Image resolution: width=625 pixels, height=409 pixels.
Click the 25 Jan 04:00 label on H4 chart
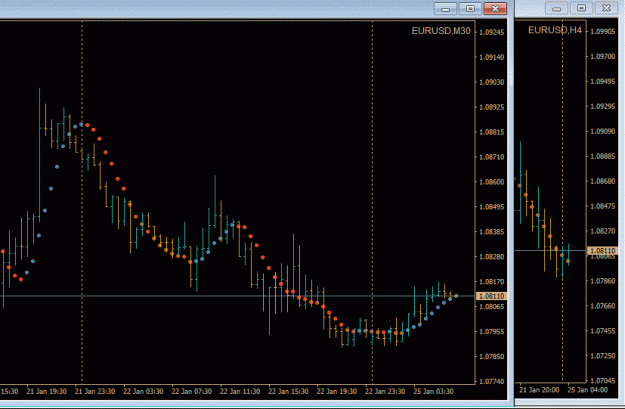(588, 390)
